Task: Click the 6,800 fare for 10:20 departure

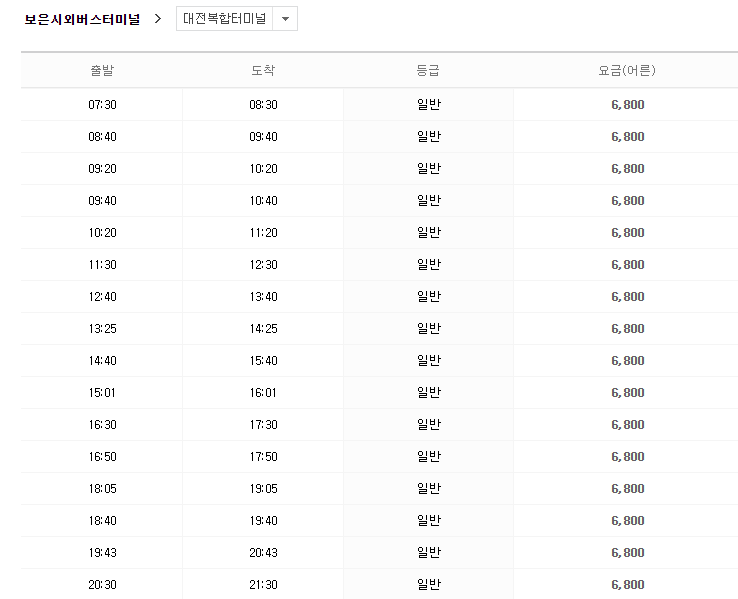Action: click(627, 232)
